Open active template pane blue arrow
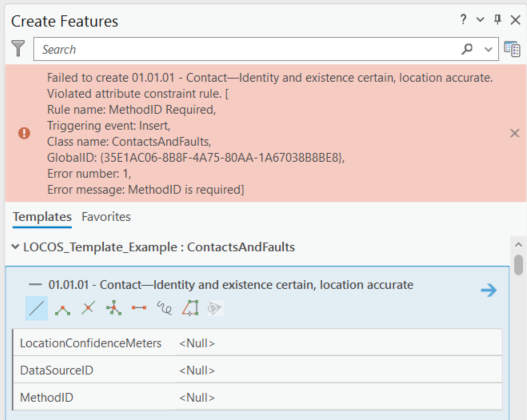Viewport: 527px width, 420px height. (x=489, y=290)
